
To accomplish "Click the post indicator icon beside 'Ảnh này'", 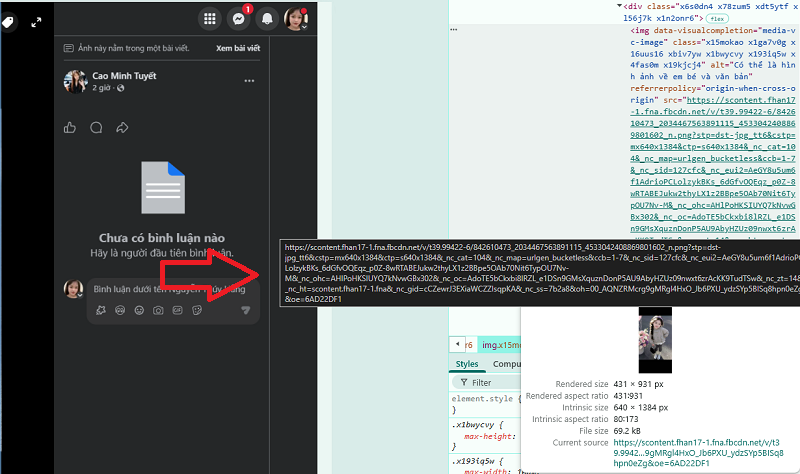I will pyautogui.click(x=68, y=48).
